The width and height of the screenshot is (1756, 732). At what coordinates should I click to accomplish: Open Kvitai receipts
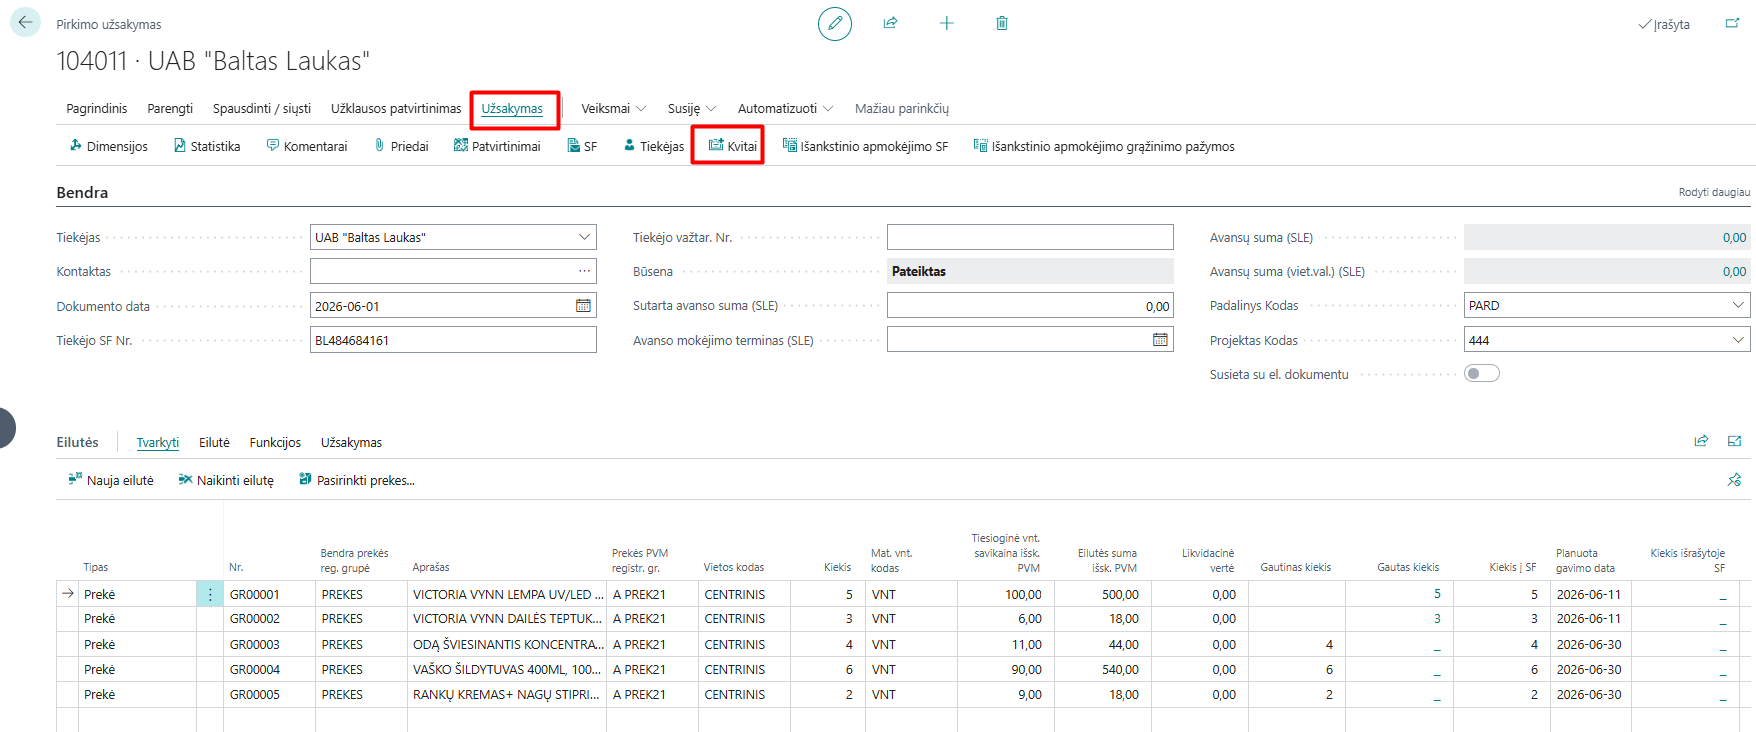[x=733, y=146]
